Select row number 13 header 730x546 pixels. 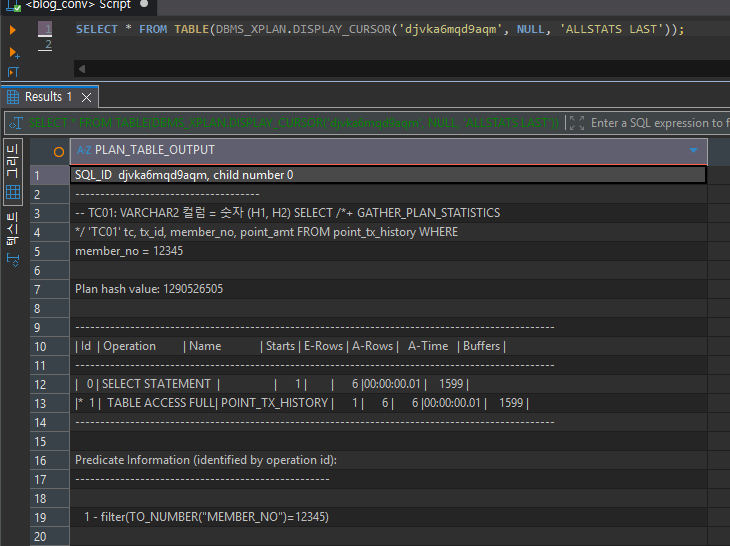point(49,403)
